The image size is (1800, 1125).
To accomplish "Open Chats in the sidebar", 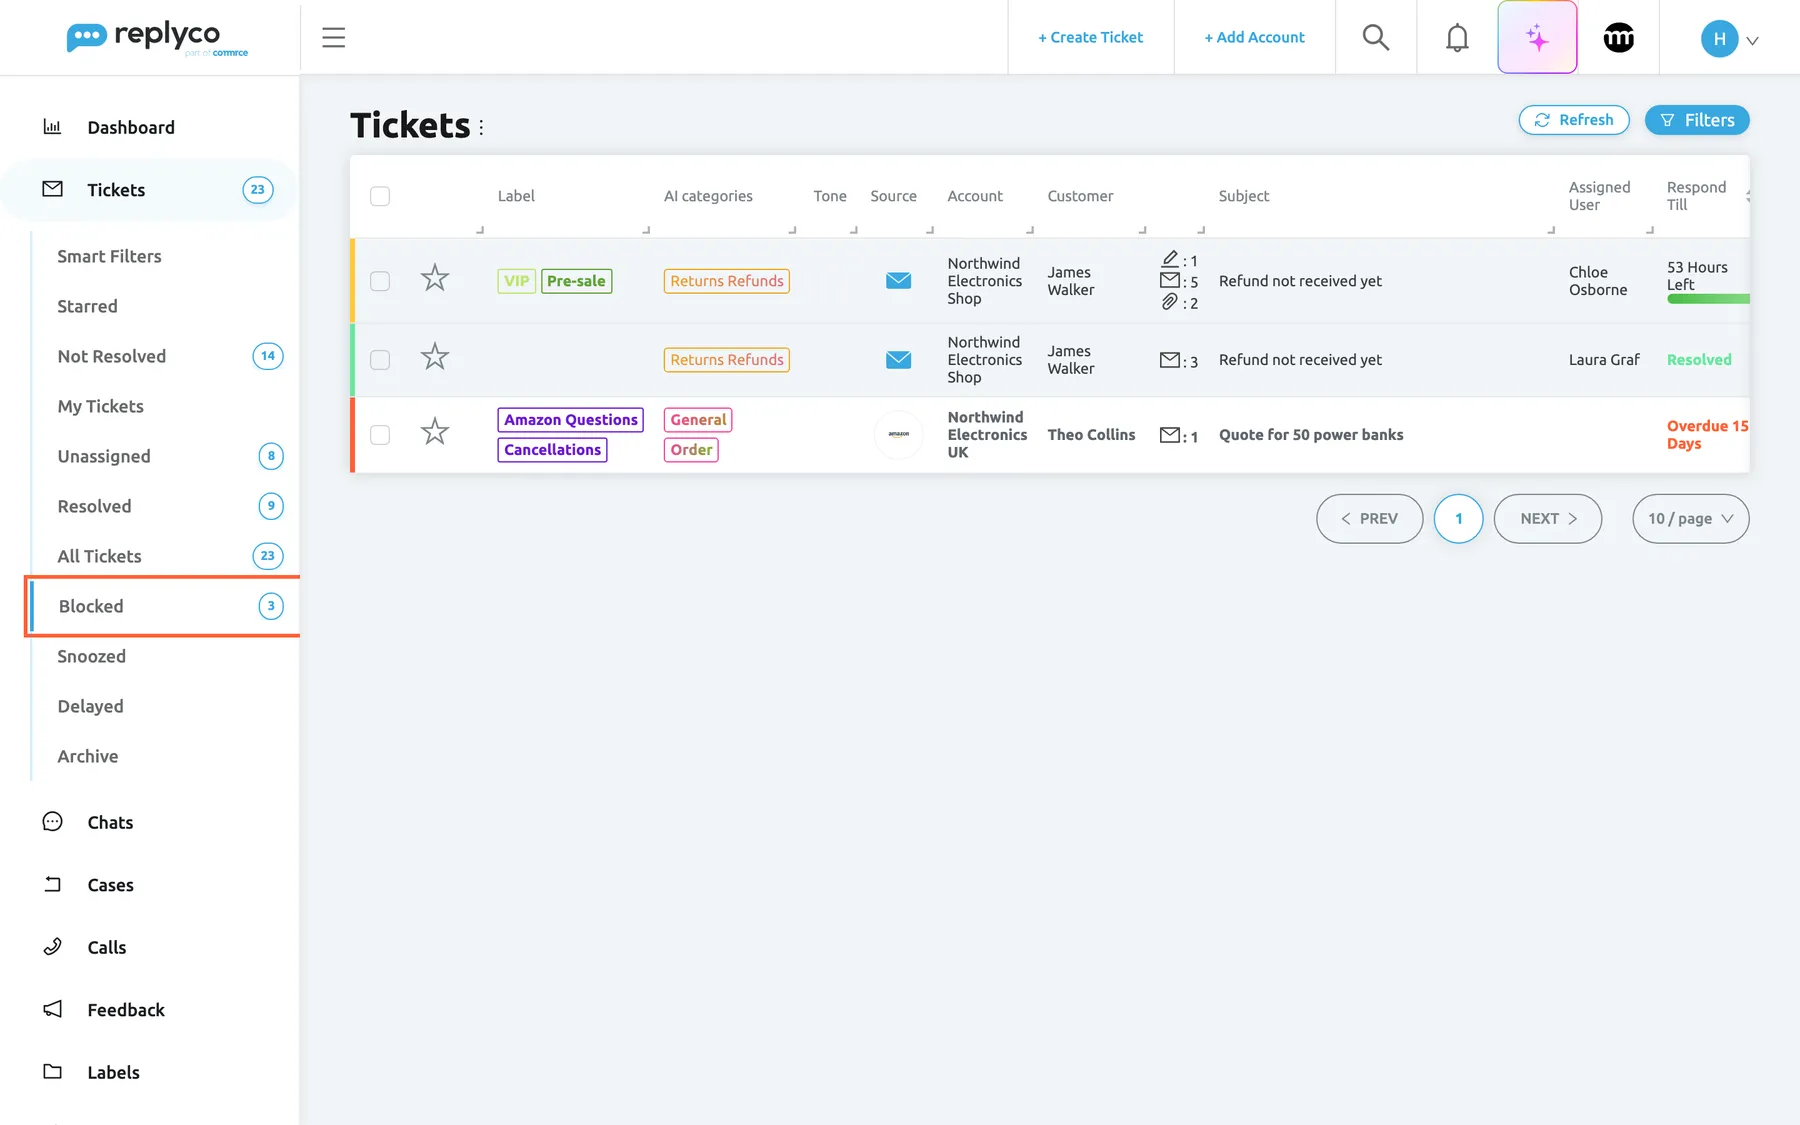I will pos(110,822).
